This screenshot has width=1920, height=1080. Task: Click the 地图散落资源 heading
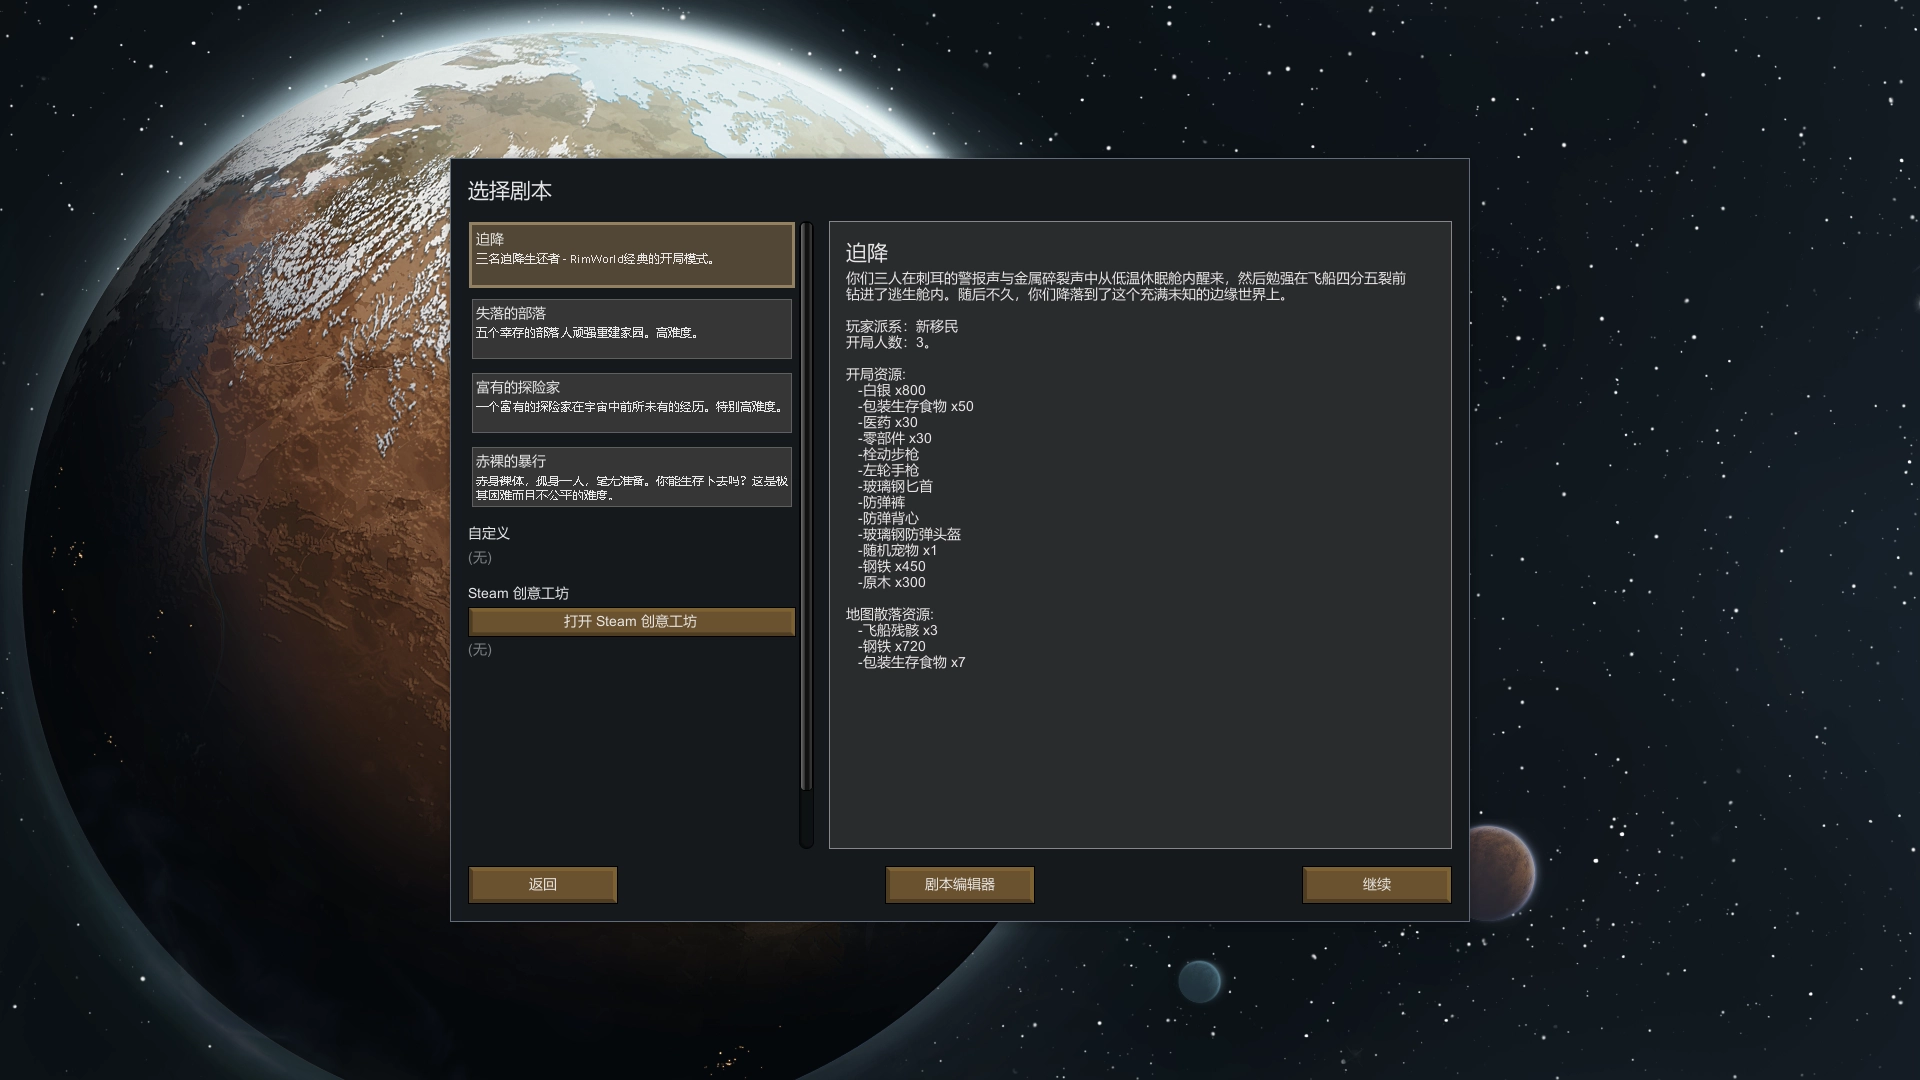click(890, 614)
